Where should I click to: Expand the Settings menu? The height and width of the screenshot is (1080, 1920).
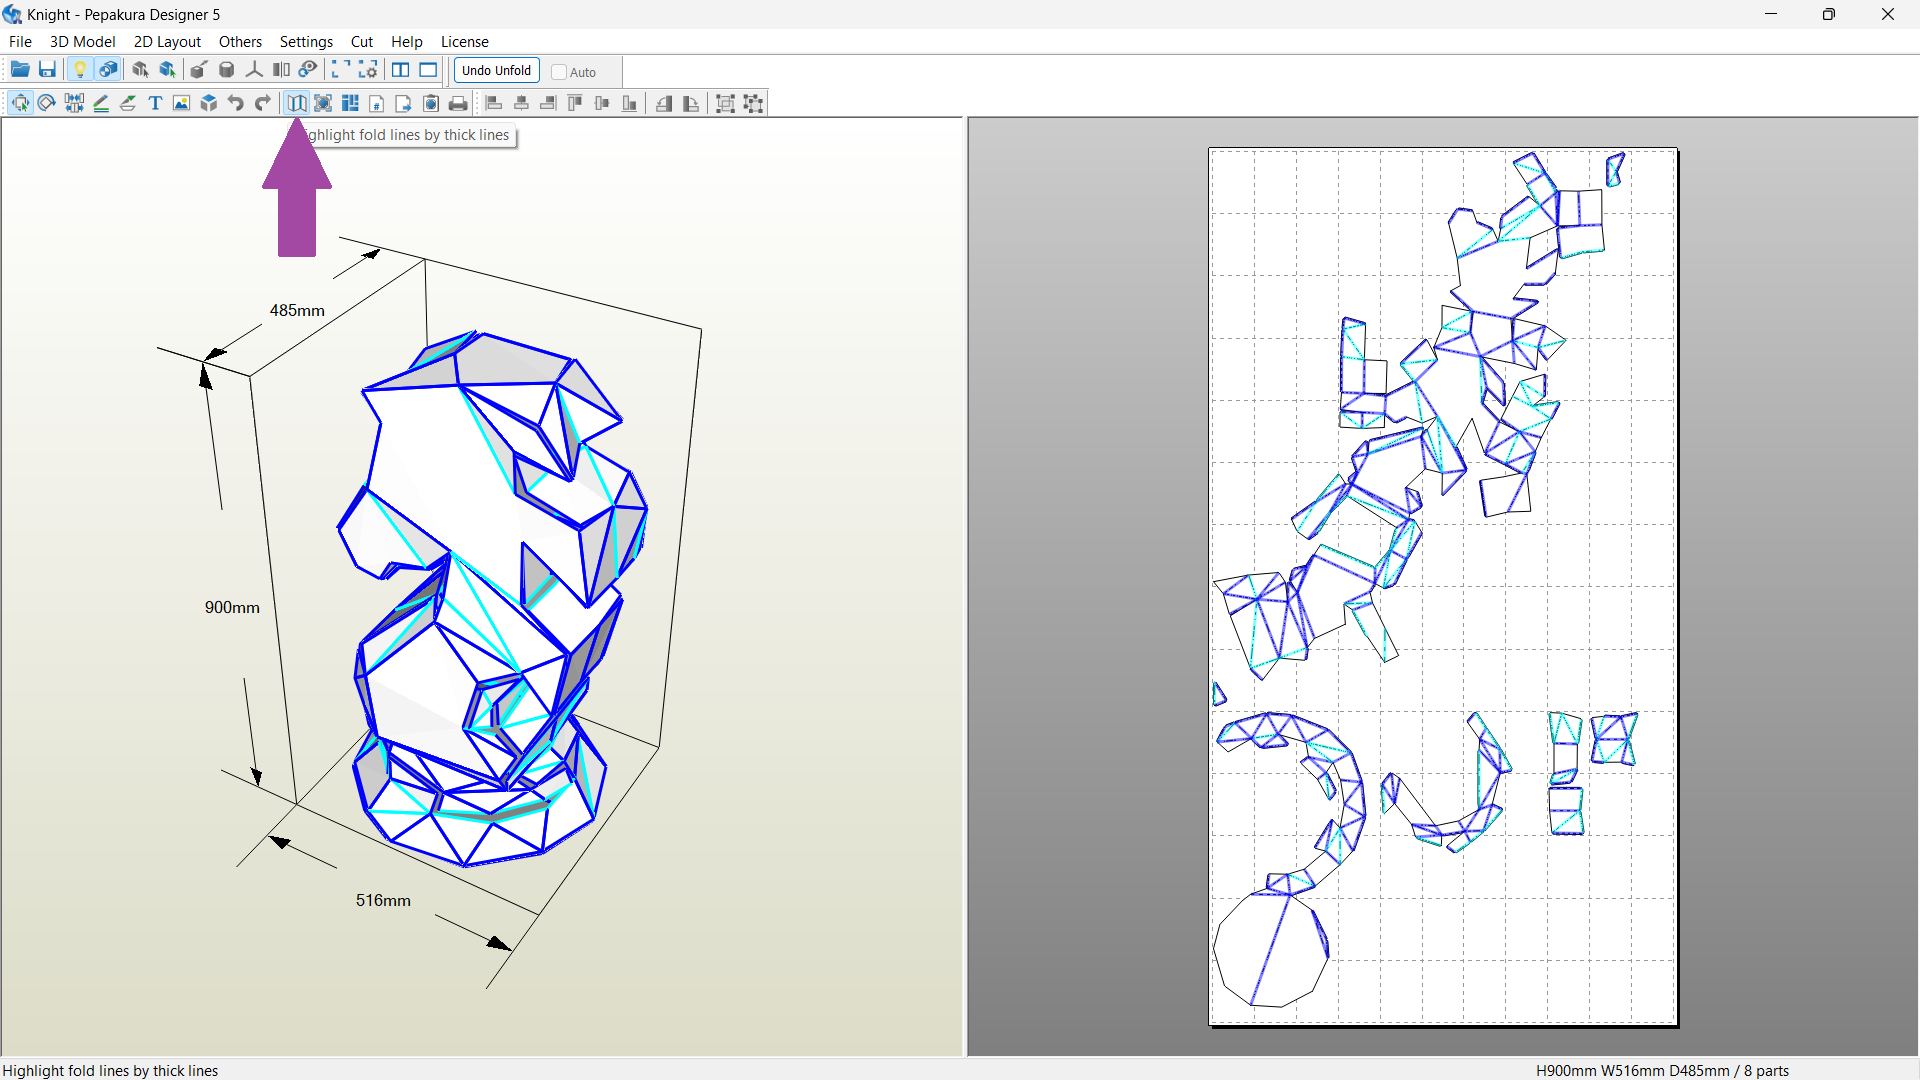click(306, 42)
